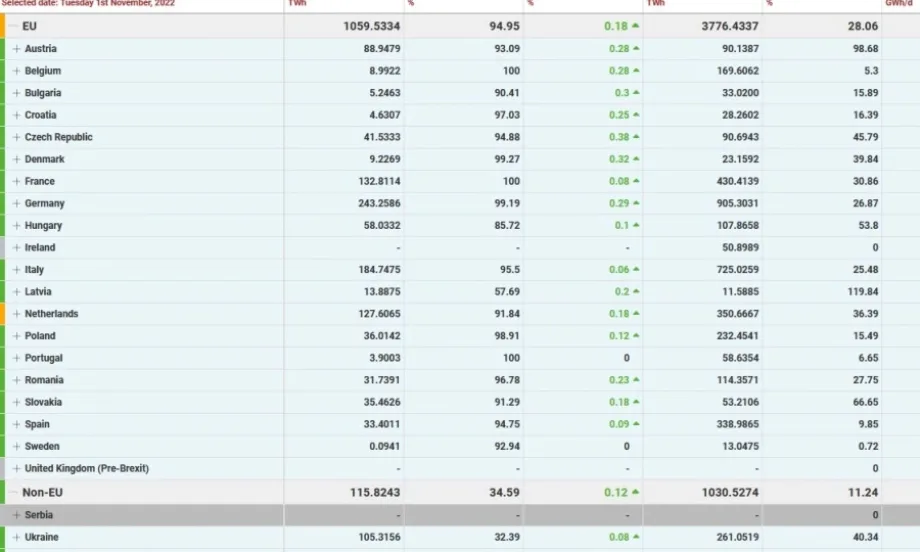This screenshot has height=552, width=920.
Task: Collapse the Non-EU group
Action: click(13, 492)
